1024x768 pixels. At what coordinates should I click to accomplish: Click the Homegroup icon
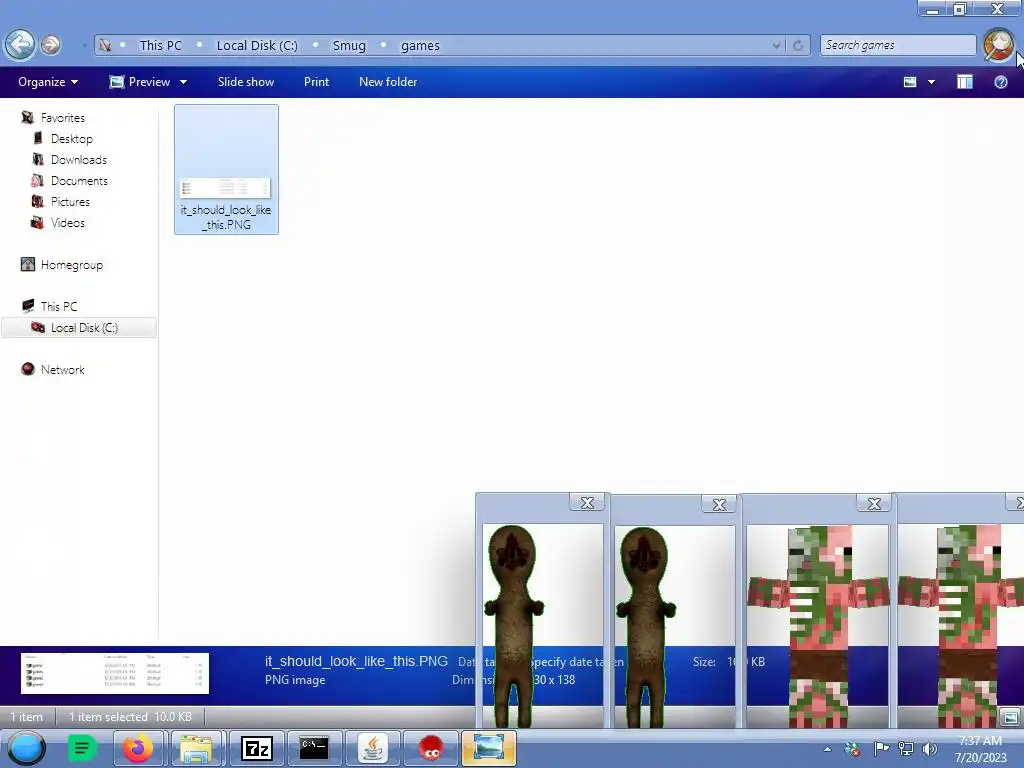tap(27, 264)
